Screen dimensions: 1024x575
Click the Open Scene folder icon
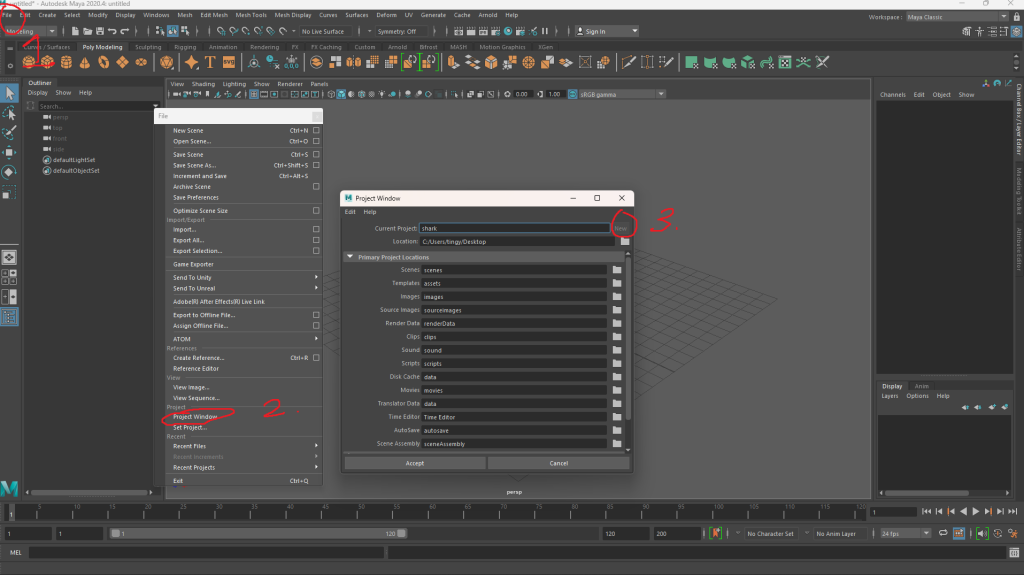click(88, 31)
